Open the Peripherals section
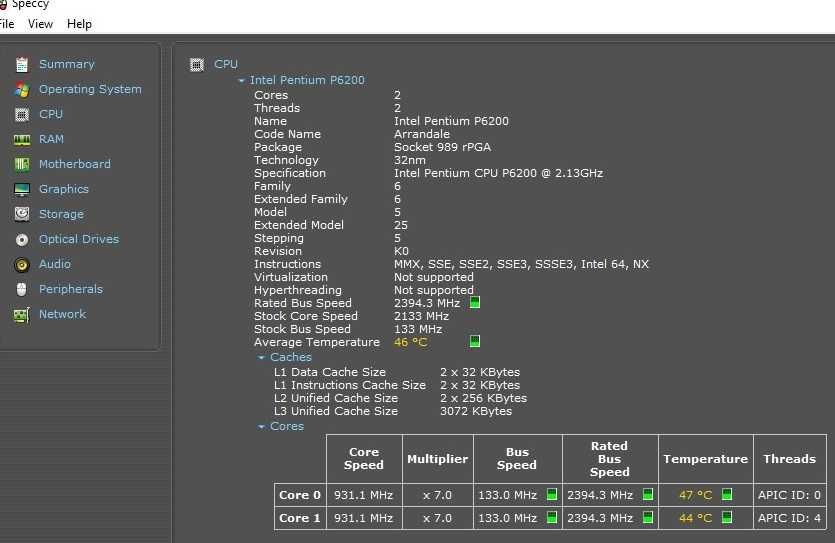This screenshot has width=835, height=543. pos(71,289)
